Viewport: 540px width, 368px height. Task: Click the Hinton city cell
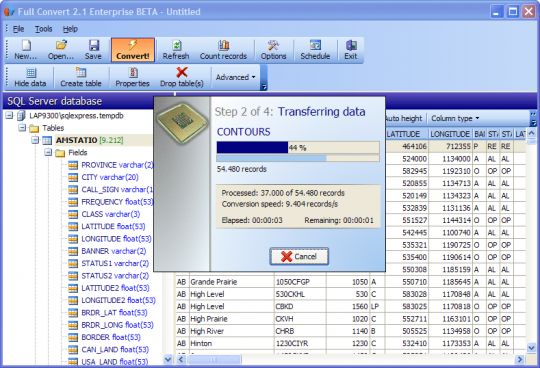point(231,344)
